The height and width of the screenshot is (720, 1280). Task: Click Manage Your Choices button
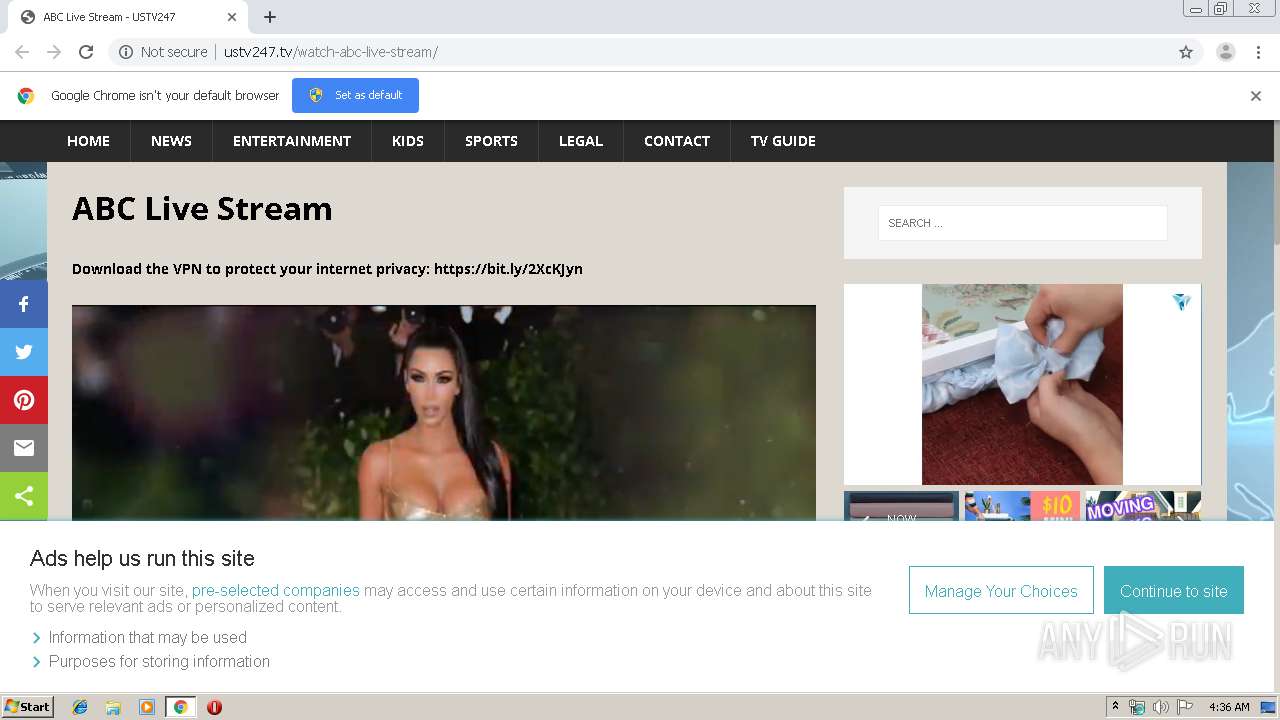point(1001,591)
